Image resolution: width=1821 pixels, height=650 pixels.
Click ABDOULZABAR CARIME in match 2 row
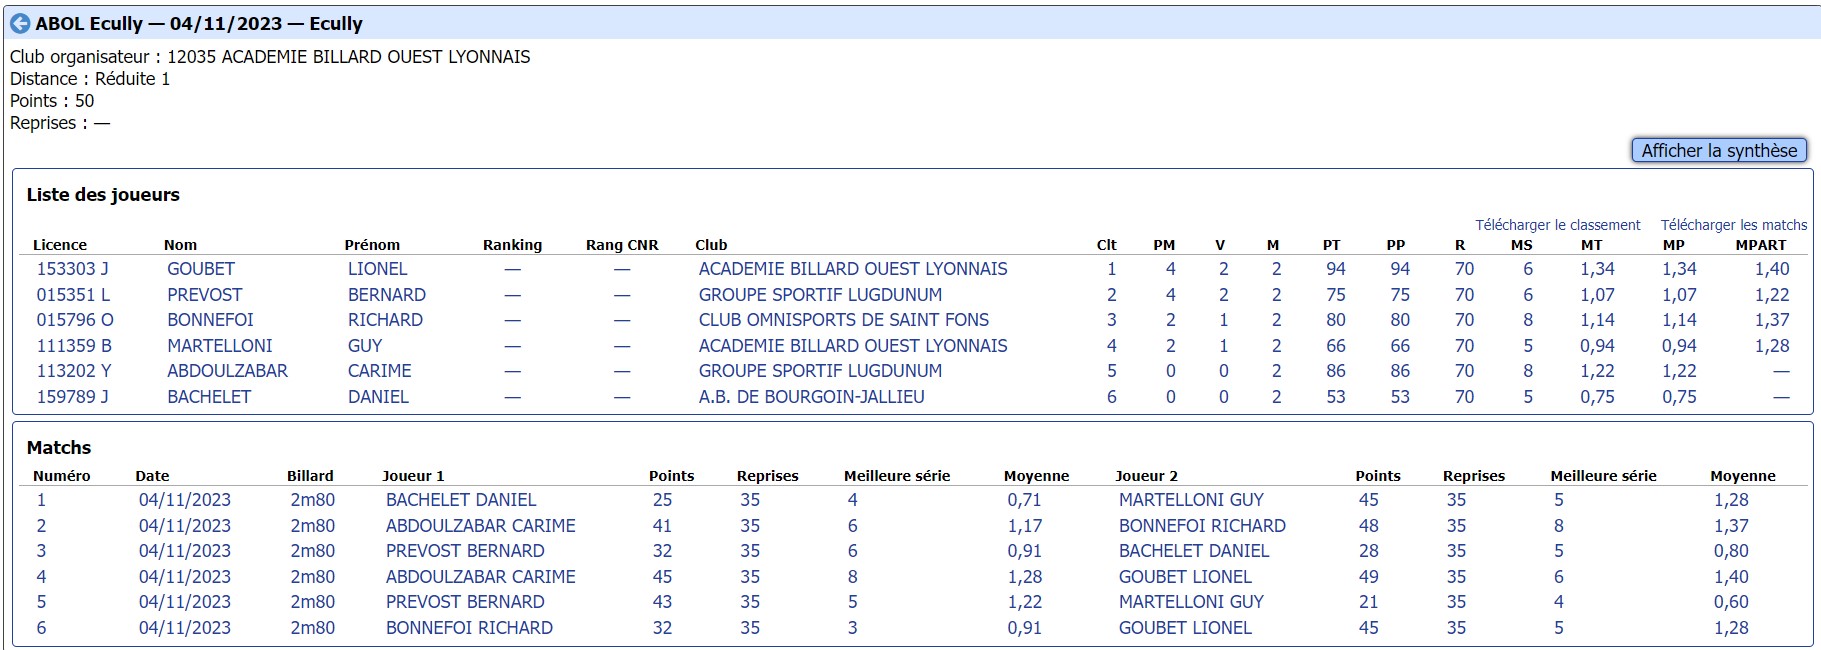click(x=481, y=526)
